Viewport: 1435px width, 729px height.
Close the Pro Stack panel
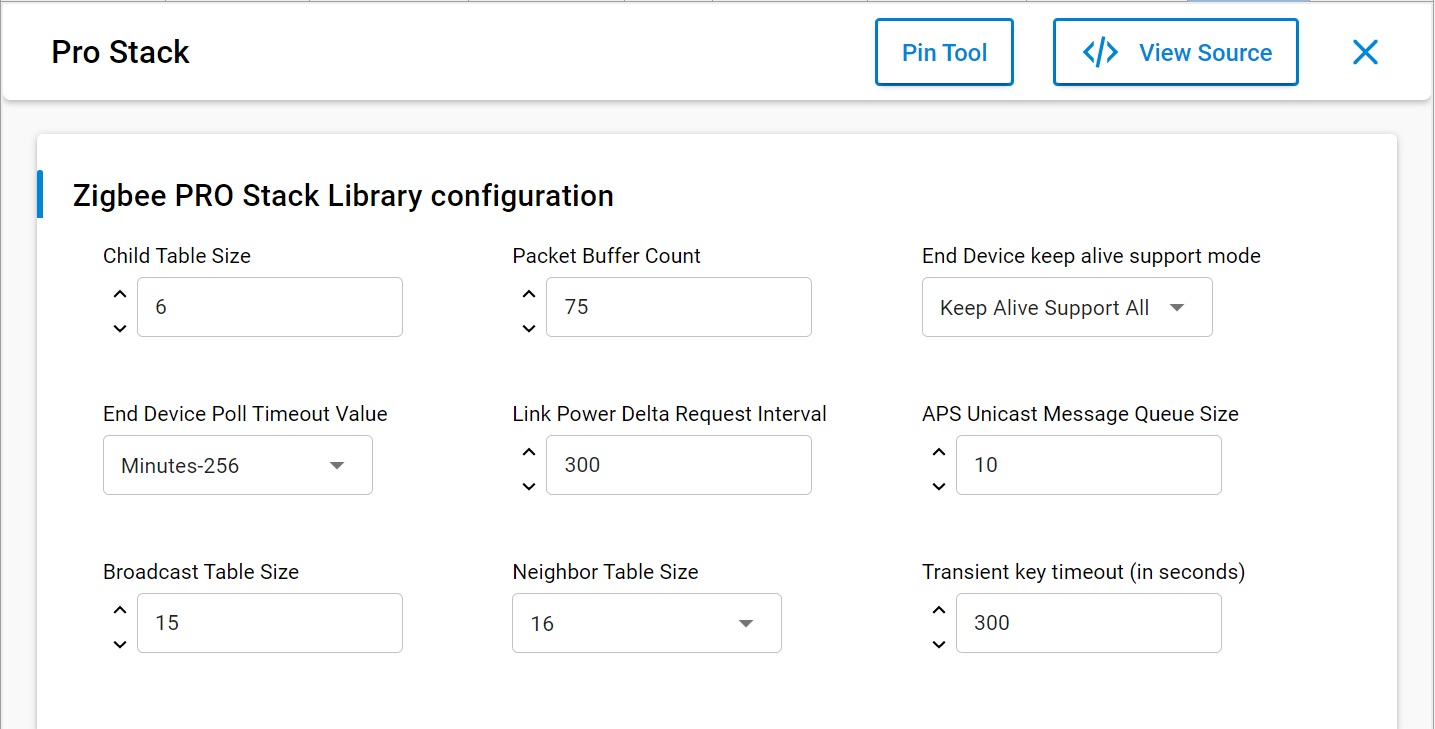[x=1365, y=53]
